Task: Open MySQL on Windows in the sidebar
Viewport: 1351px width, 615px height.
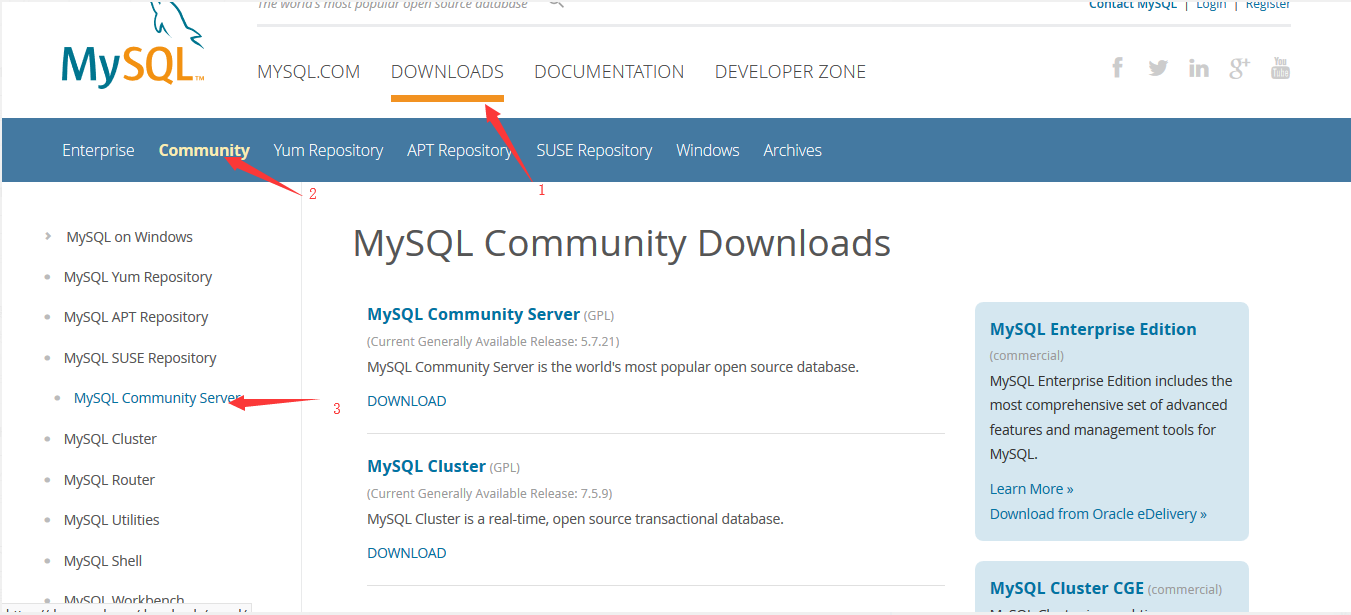Action: point(129,237)
